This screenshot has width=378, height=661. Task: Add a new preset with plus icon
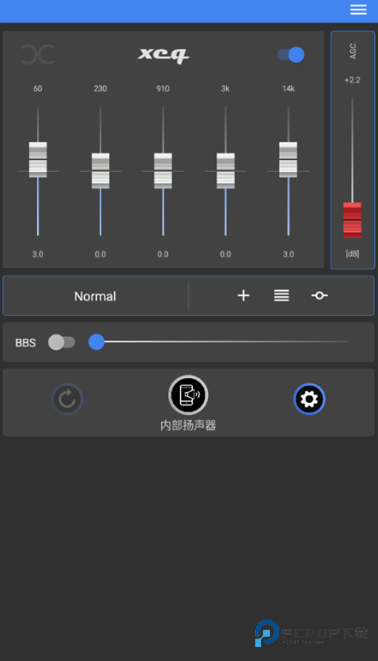[x=244, y=296]
